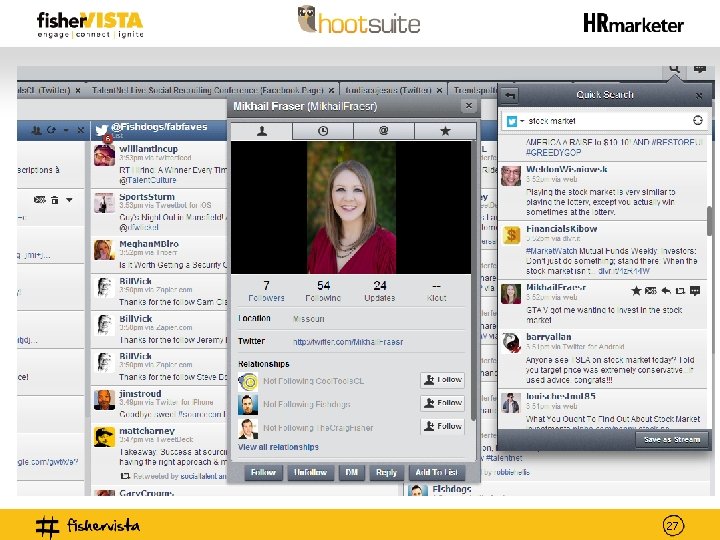720x540 pixels.
Task: Open the profile Bio tab with person icon
Action: click(x=261, y=131)
